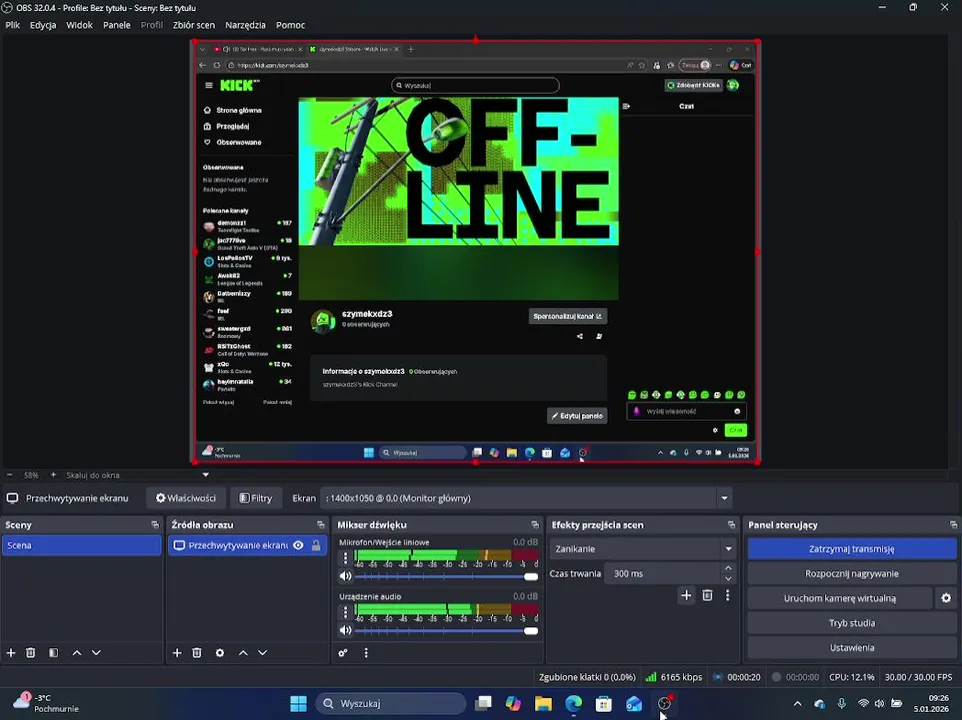Adjust Urządzenie audio volume slider
The image size is (962, 720).
coord(446,630)
